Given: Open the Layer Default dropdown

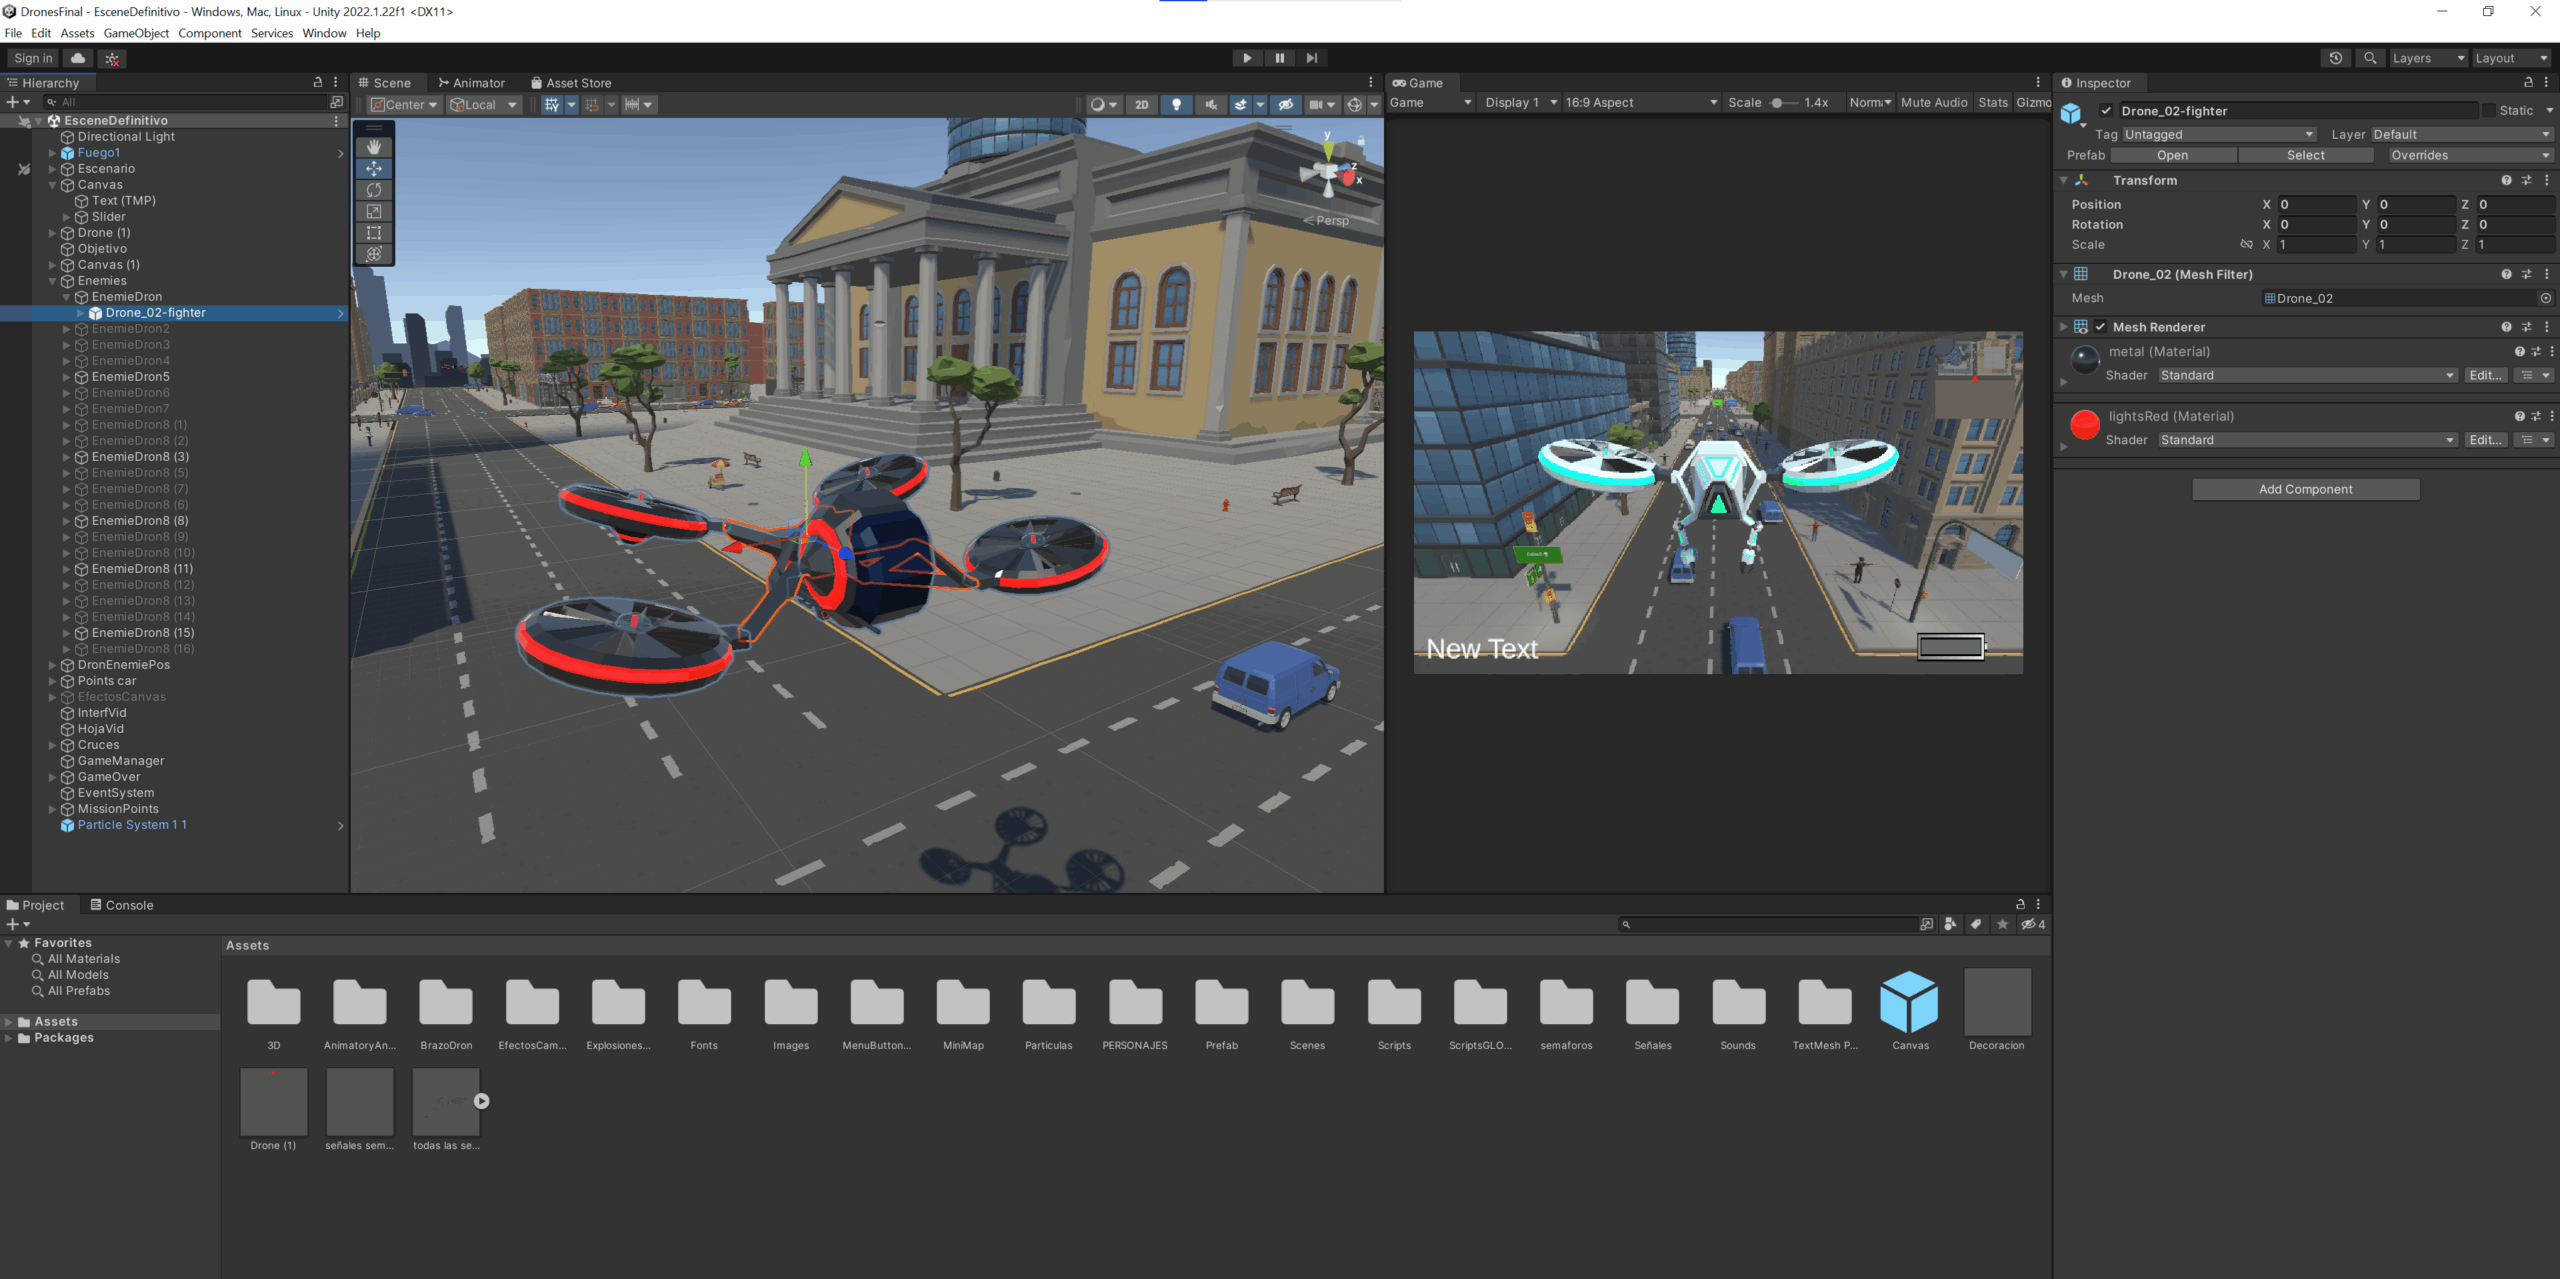Looking at the screenshot, I should click(x=2461, y=134).
